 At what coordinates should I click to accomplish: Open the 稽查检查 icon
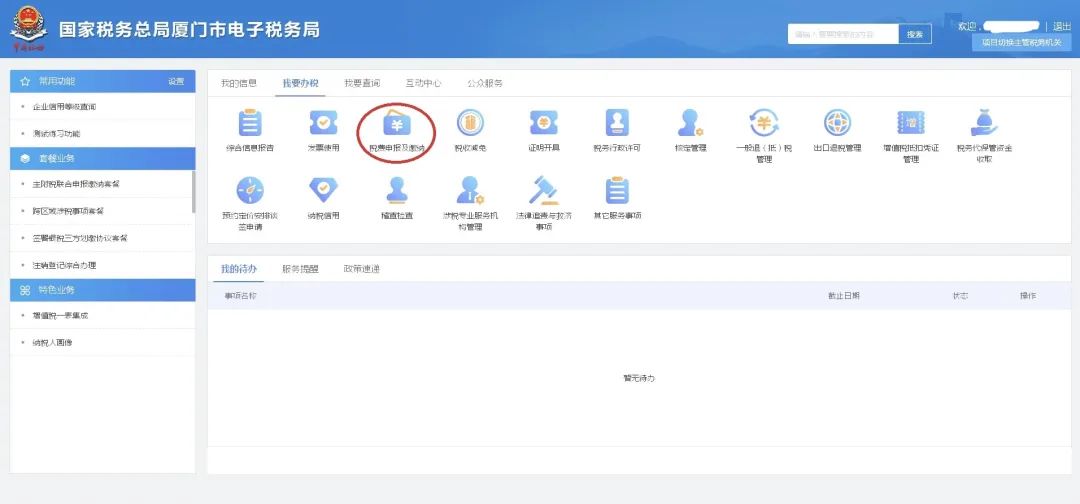tap(397, 191)
